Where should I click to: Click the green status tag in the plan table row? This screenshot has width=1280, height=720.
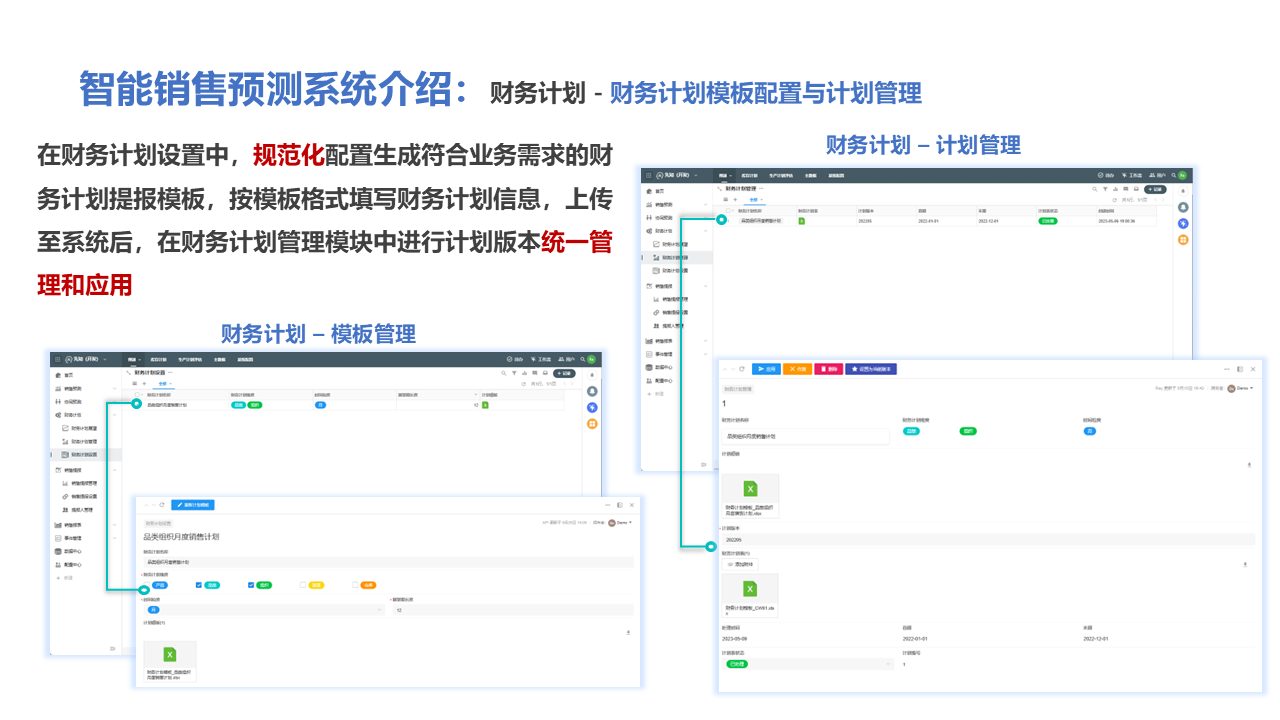tap(1047, 221)
